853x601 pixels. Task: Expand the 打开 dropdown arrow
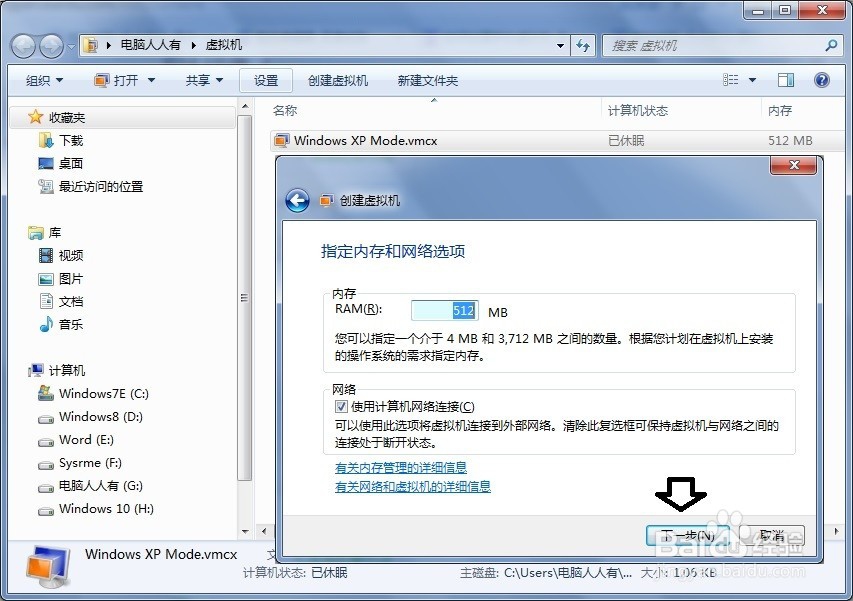pos(151,80)
